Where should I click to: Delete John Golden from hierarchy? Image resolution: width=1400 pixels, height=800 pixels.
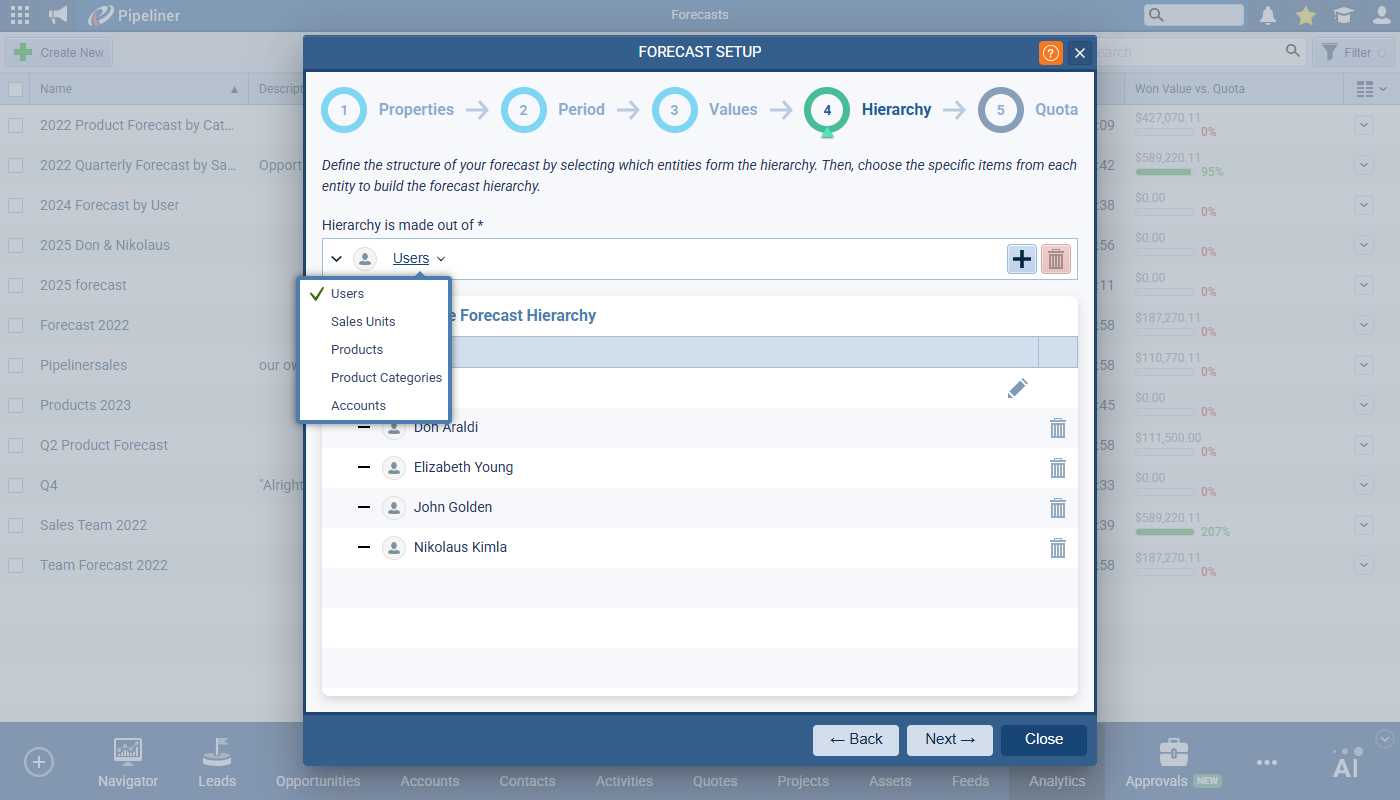(1057, 508)
